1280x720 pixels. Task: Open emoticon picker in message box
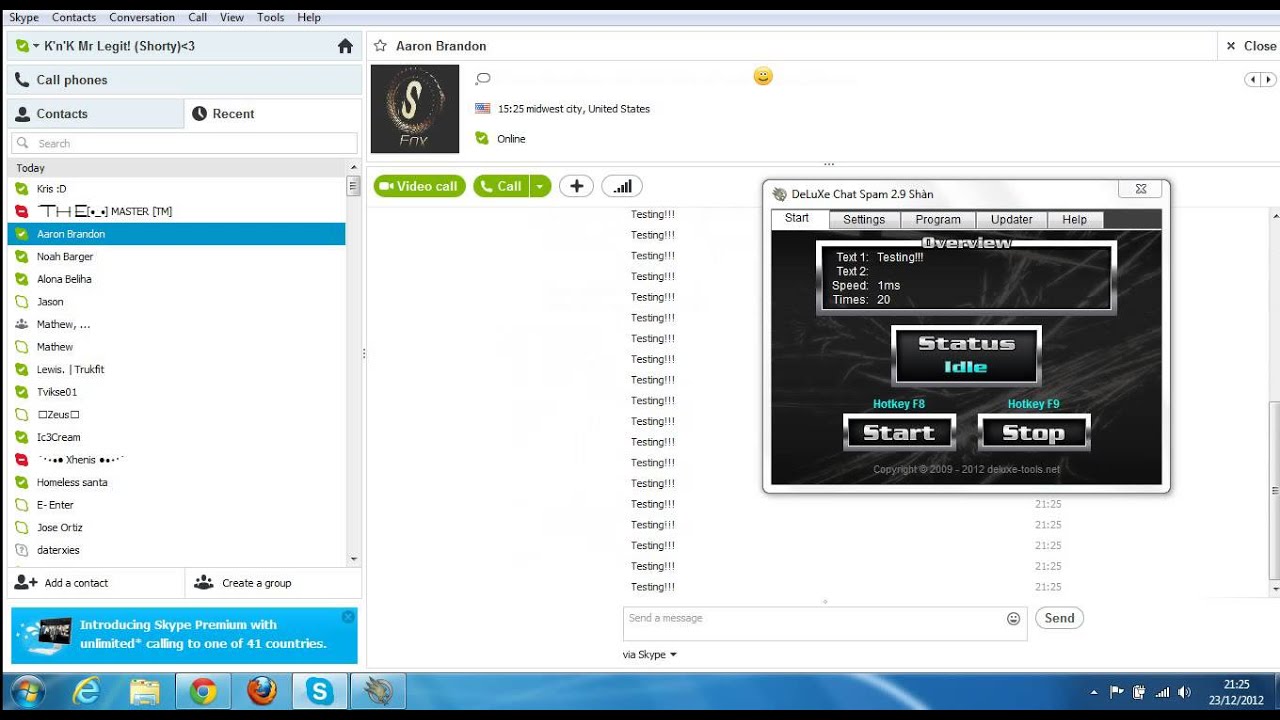pyautogui.click(x=1013, y=619)
